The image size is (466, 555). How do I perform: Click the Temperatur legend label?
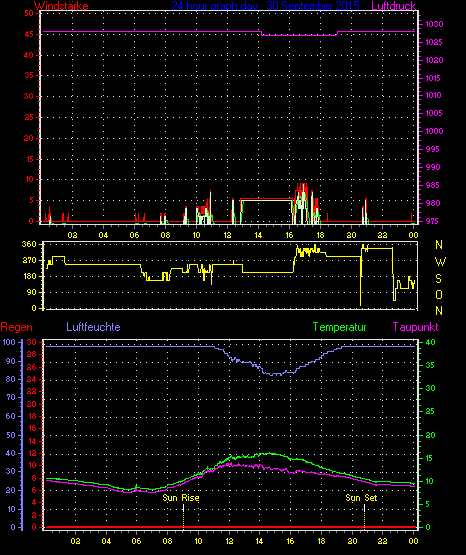coord(339,327)
